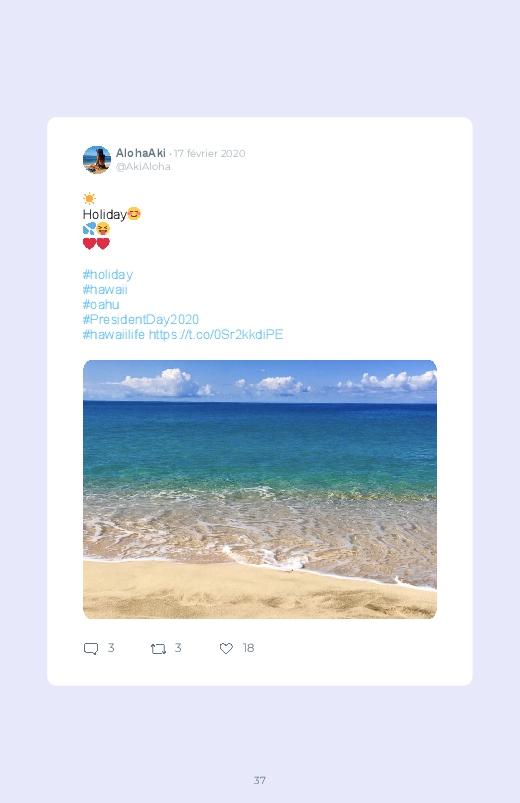
Task: Click the sun emoji
Action: click(89, 198)
